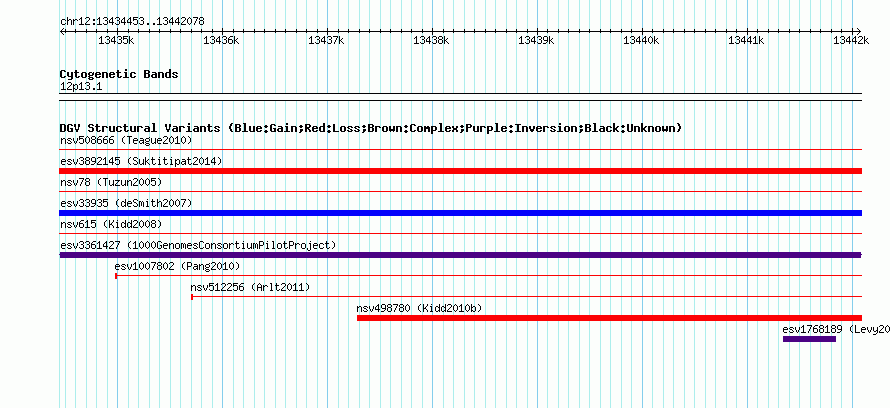The image size is (890, 408).
Task: Select the DGV Structural Variants track title
Action: click(x=371, y=128)
